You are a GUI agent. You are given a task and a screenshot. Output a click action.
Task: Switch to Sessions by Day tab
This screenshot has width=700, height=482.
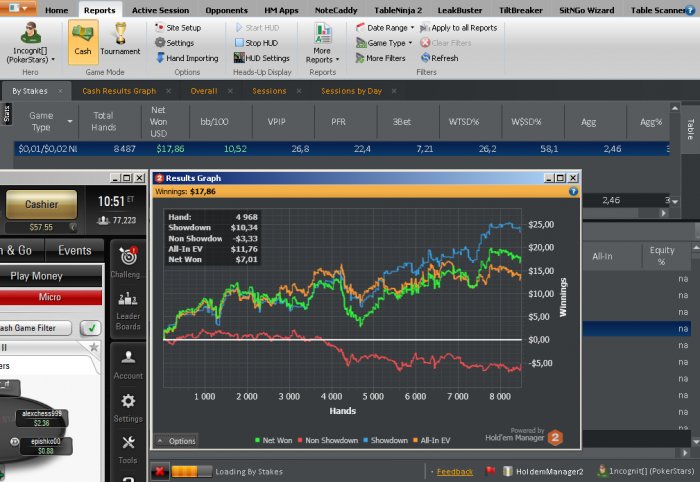point(351,91)
